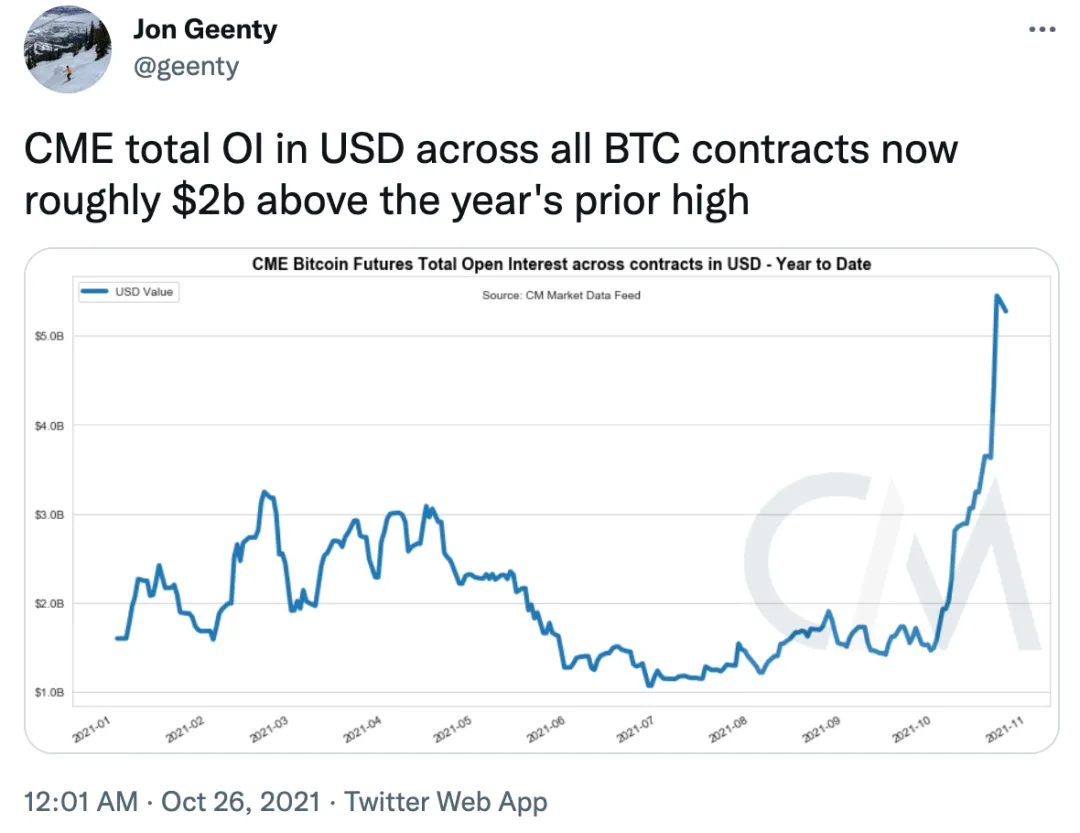Open the embedded CME Bitcoin Futures chart image

click(x=541, y=500)
